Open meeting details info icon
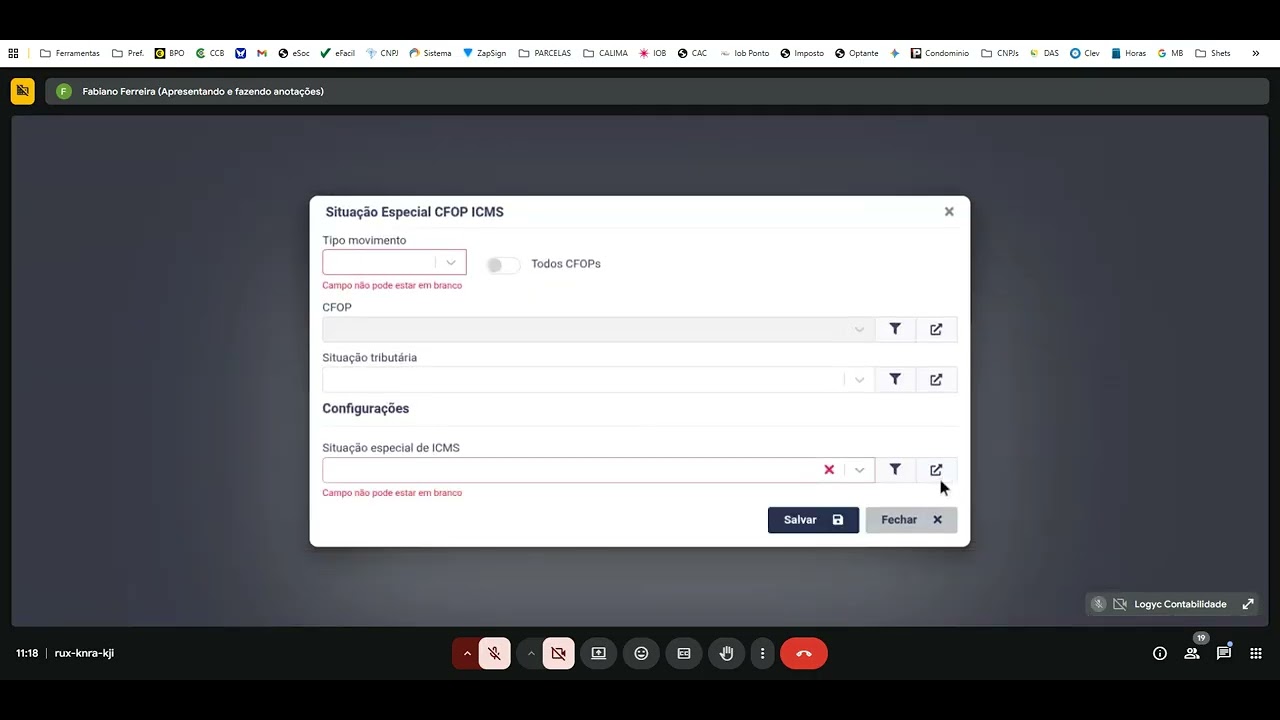Screen dimensions: 1280x720 coord(1160,653)
